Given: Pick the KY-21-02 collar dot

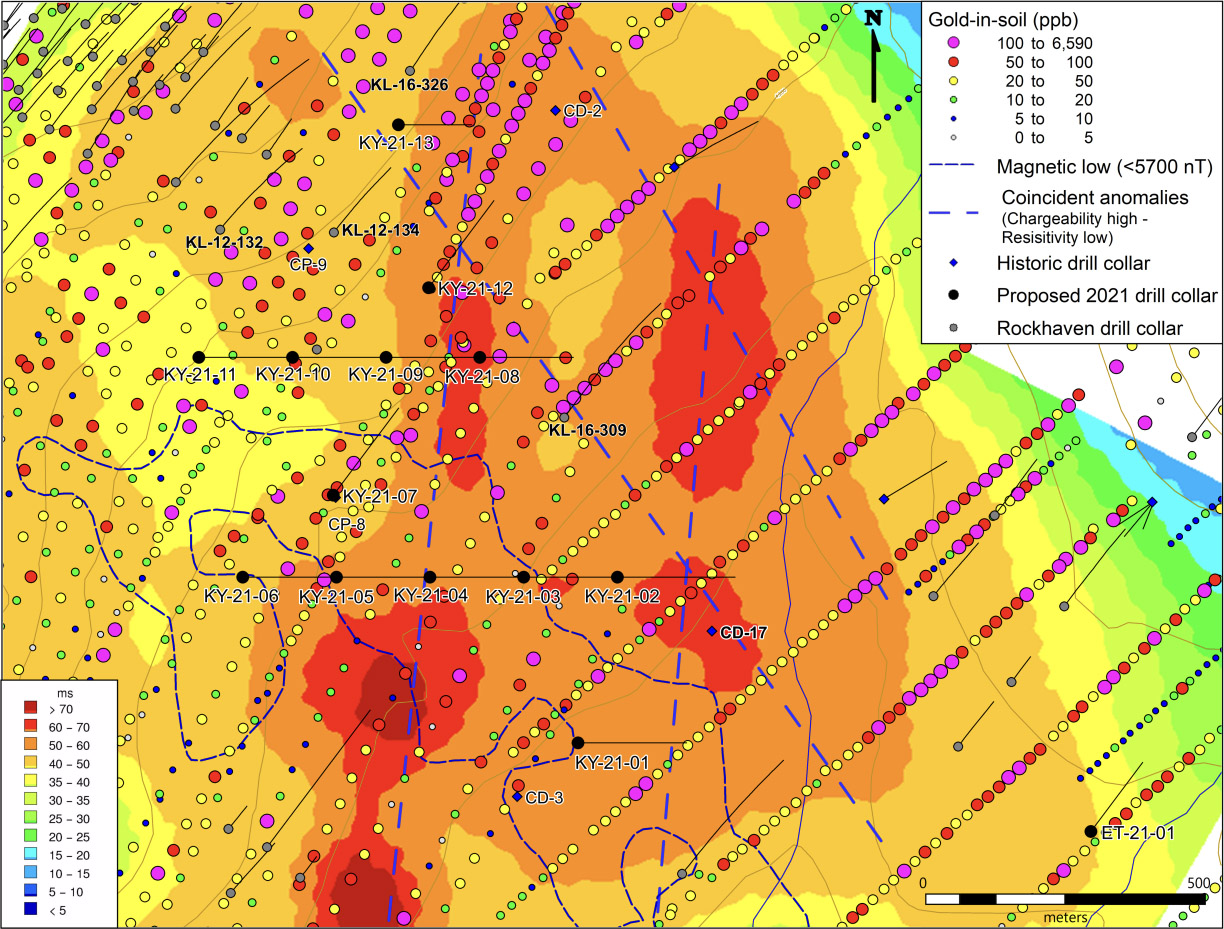Looking at the screenshot, I should (617, 576).
